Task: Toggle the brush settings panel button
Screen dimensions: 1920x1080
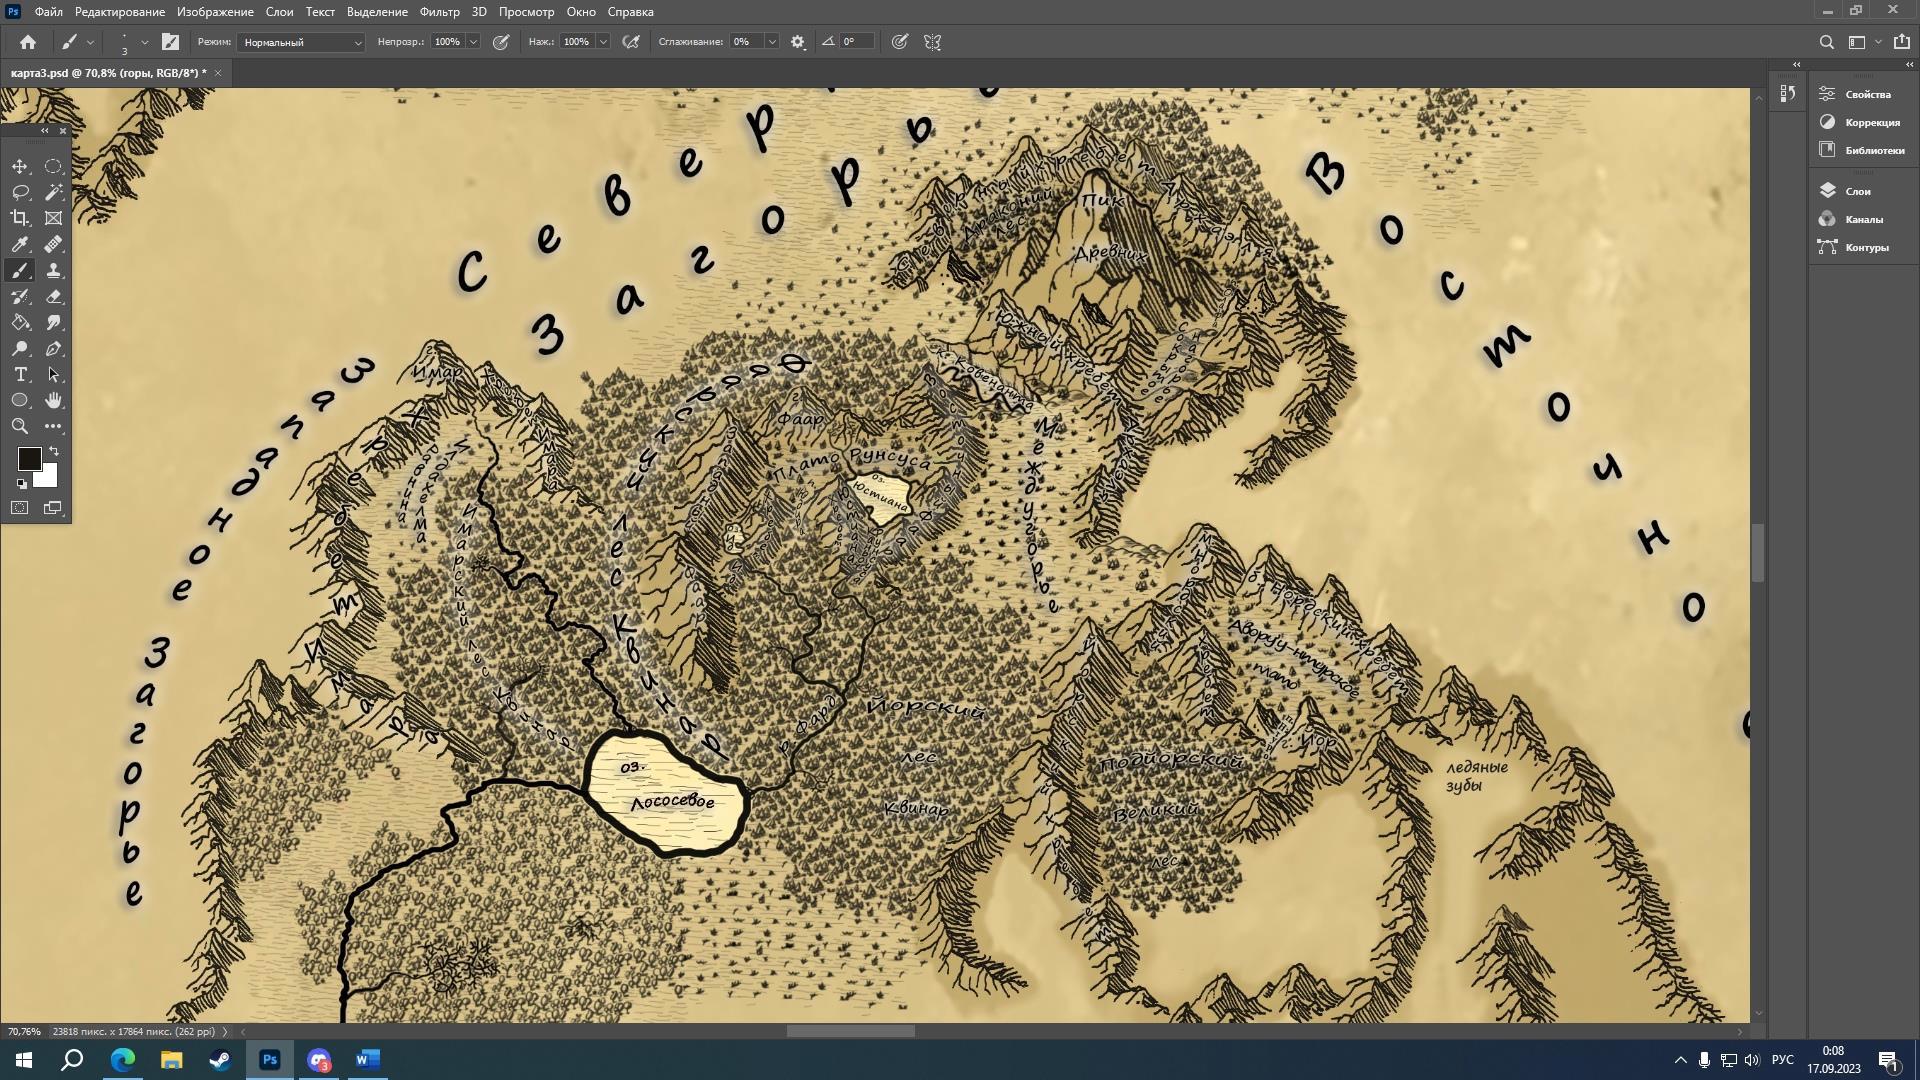Action: [x=171, y=42]
